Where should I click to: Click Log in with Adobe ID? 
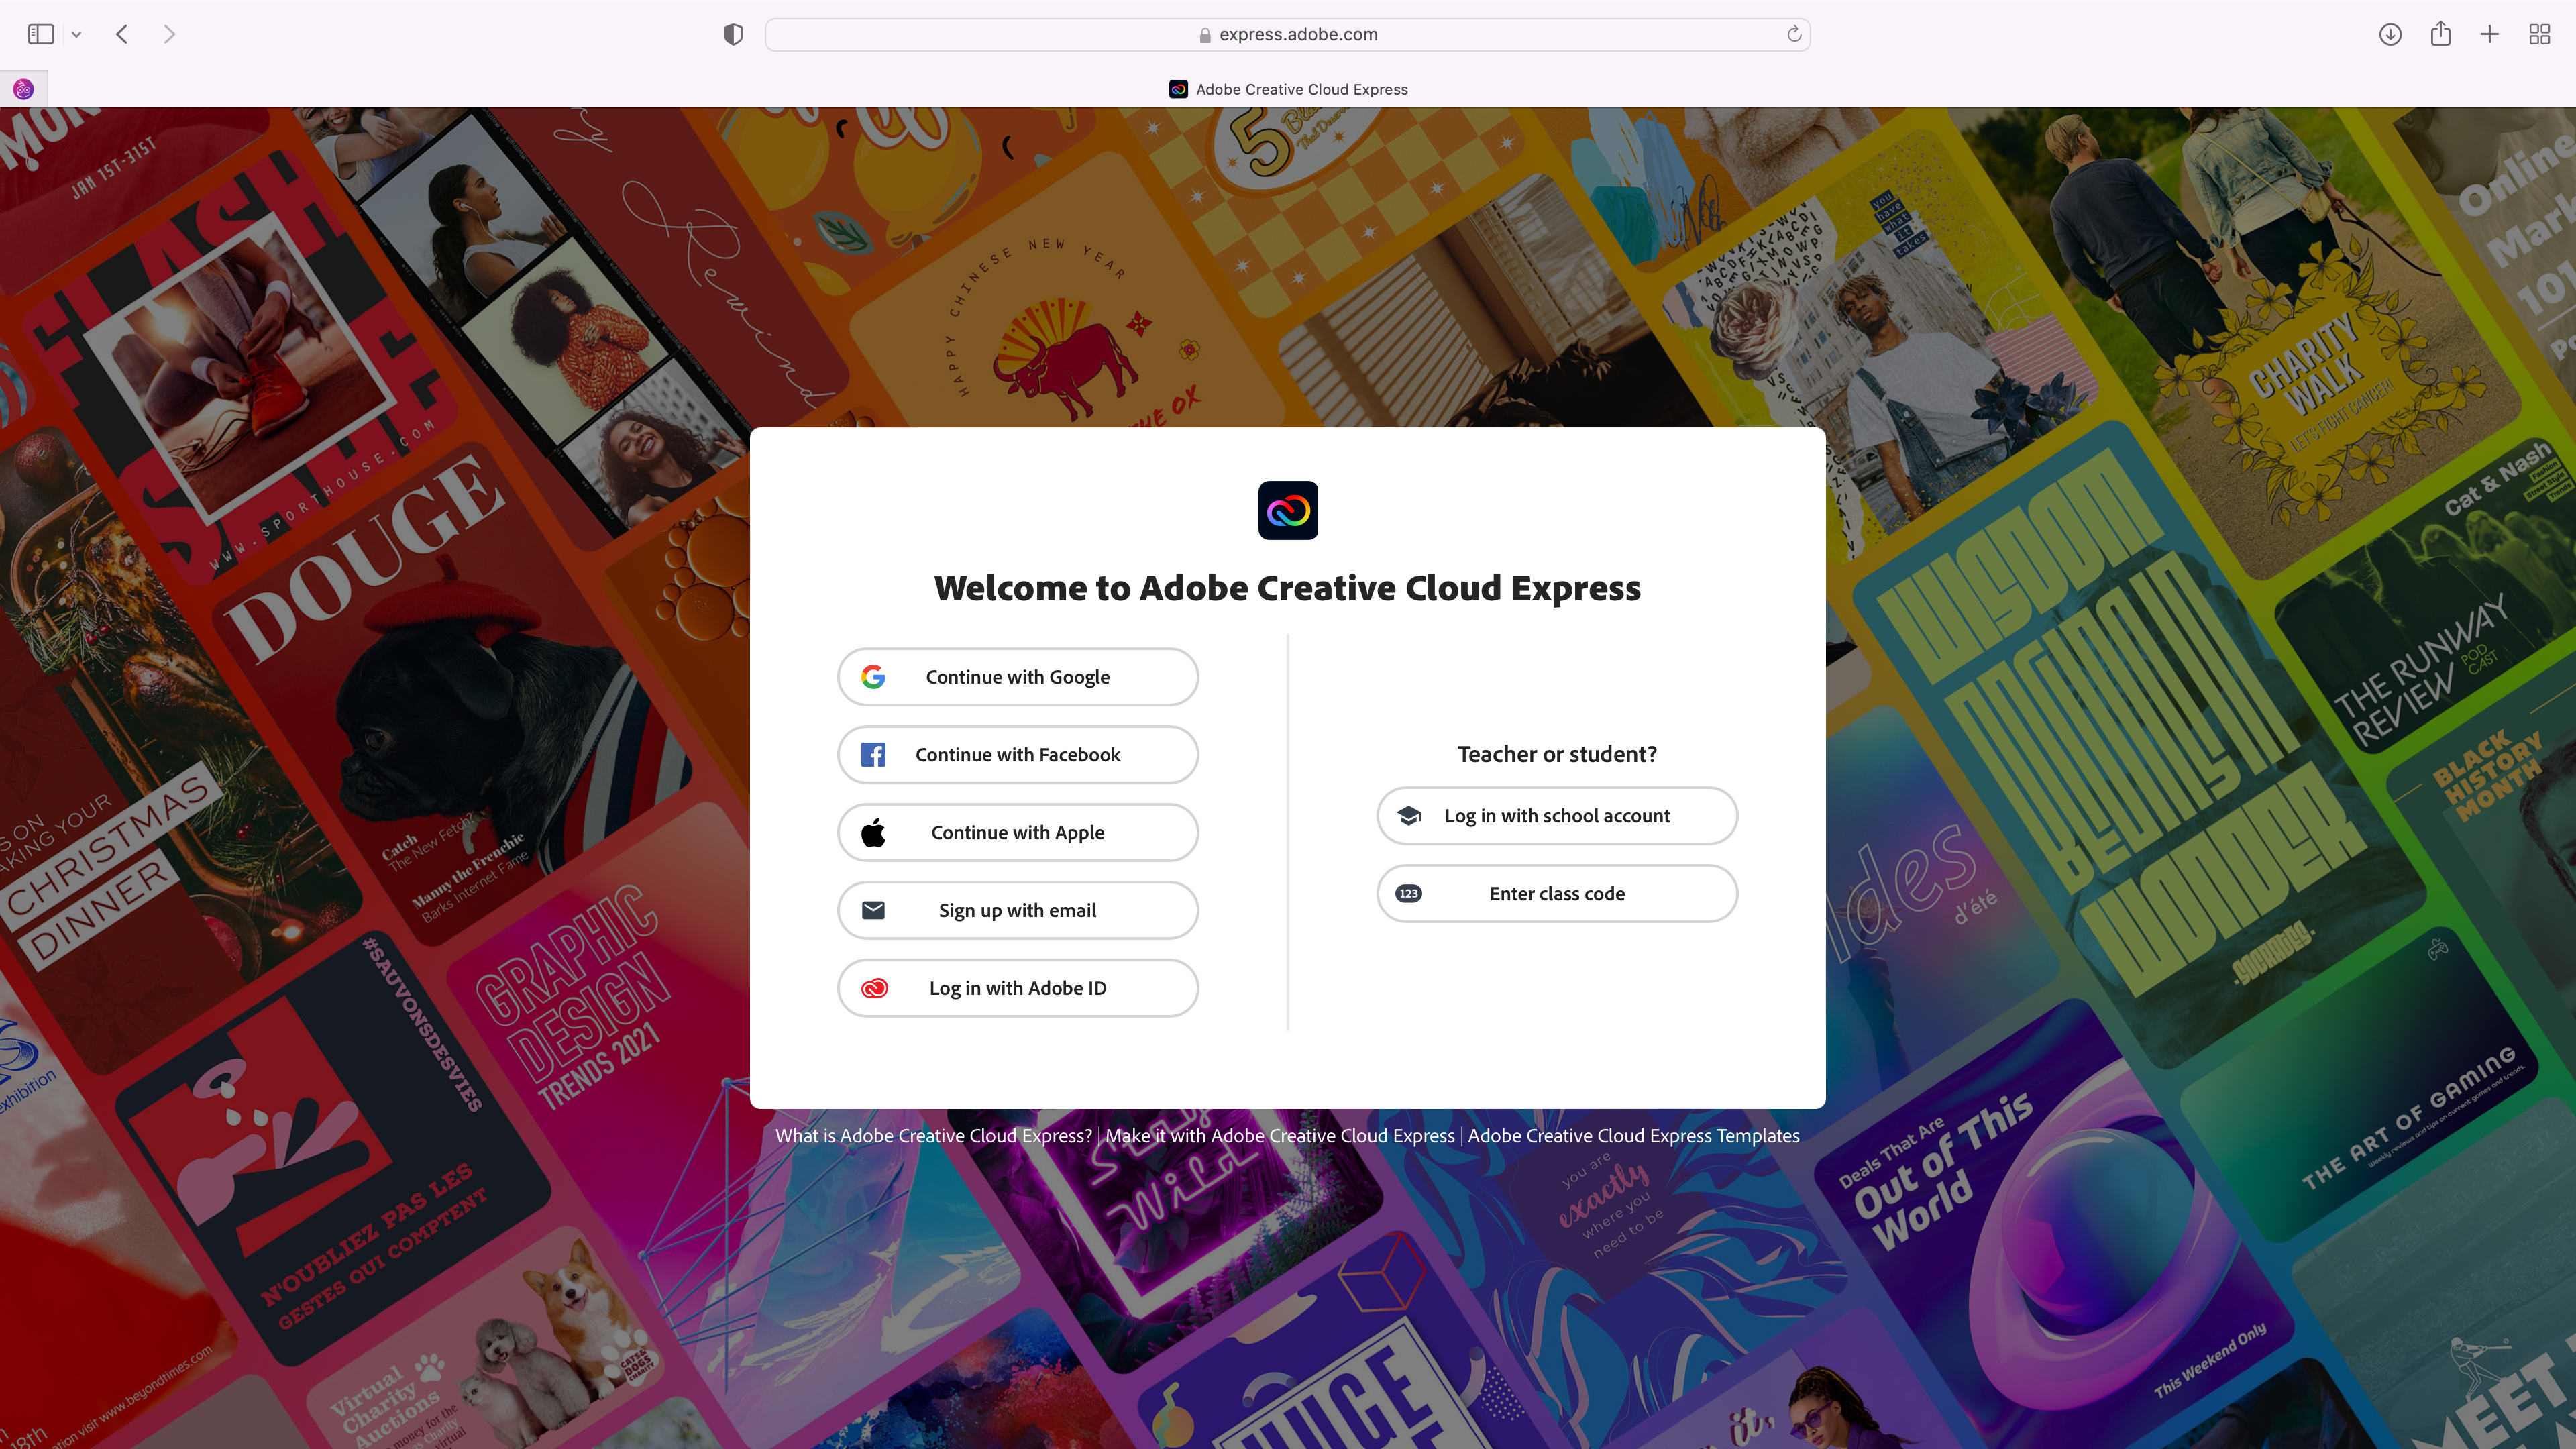(1017, 988)
